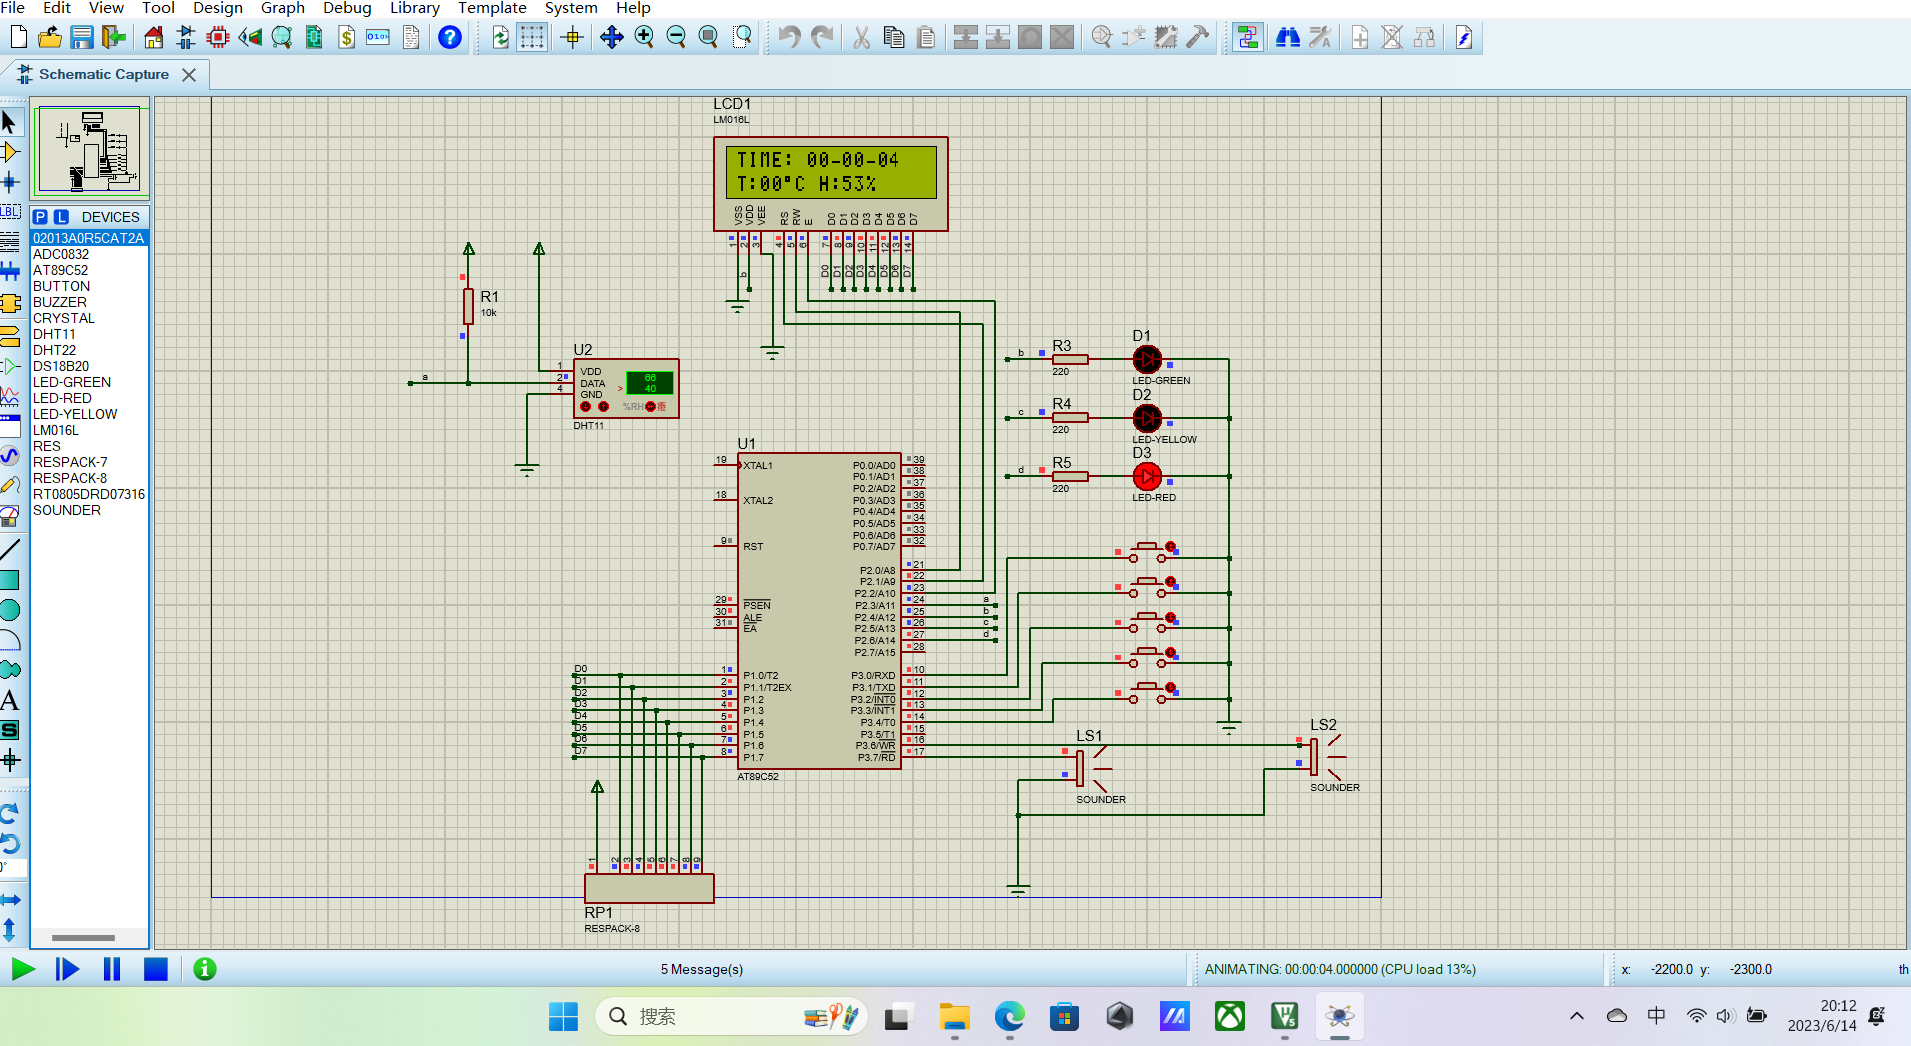Image resolution: width=1911 pixels, height=1046 pixels.
Task: Click the taskbar search box
Action: coord(730,1017)
